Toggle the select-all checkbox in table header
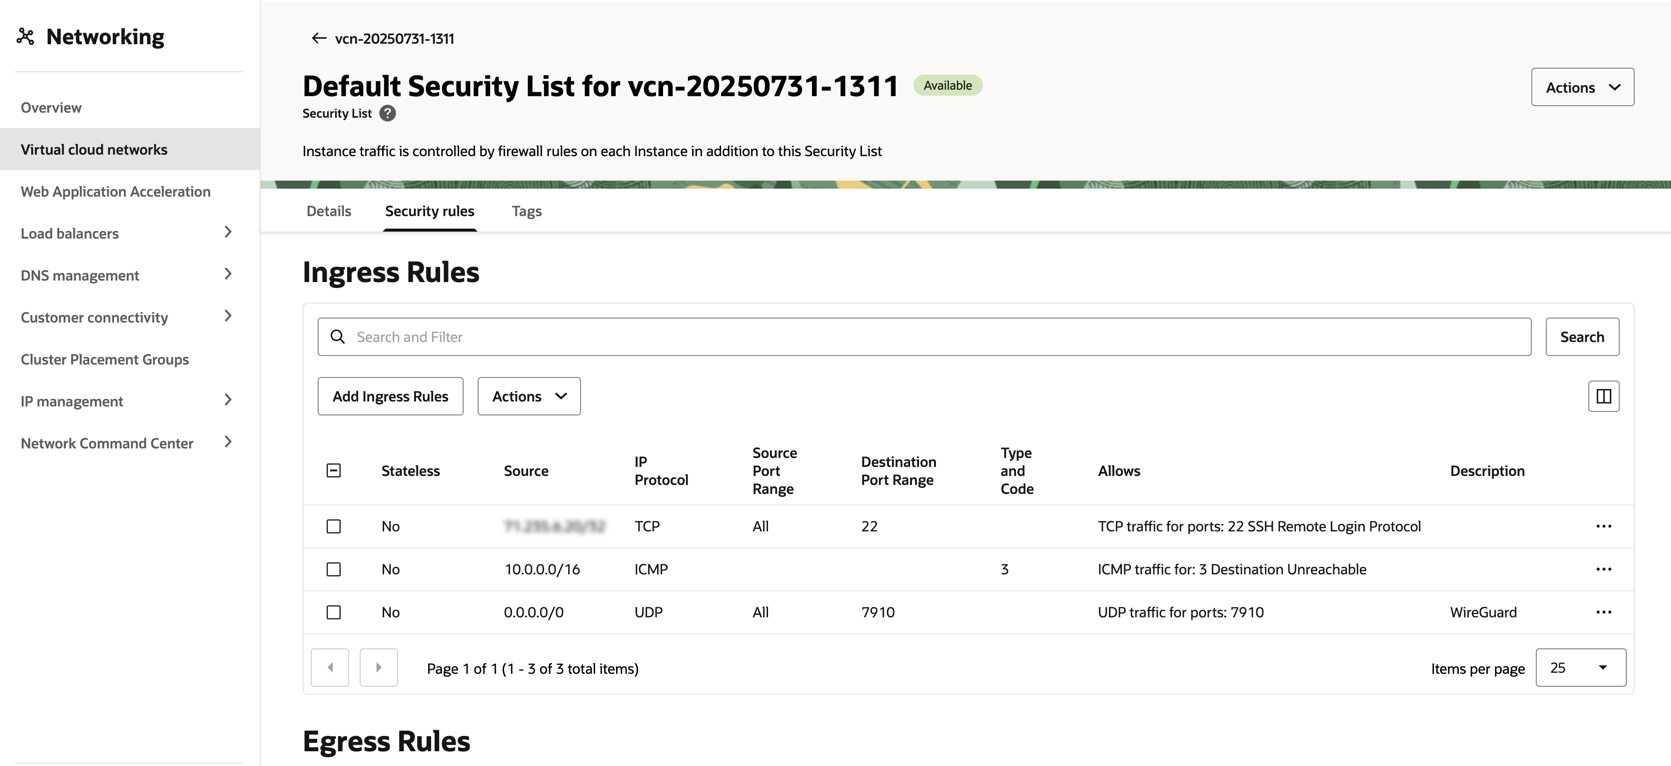The width and height of the screenshot is (1671, 766). coord(334,470)
